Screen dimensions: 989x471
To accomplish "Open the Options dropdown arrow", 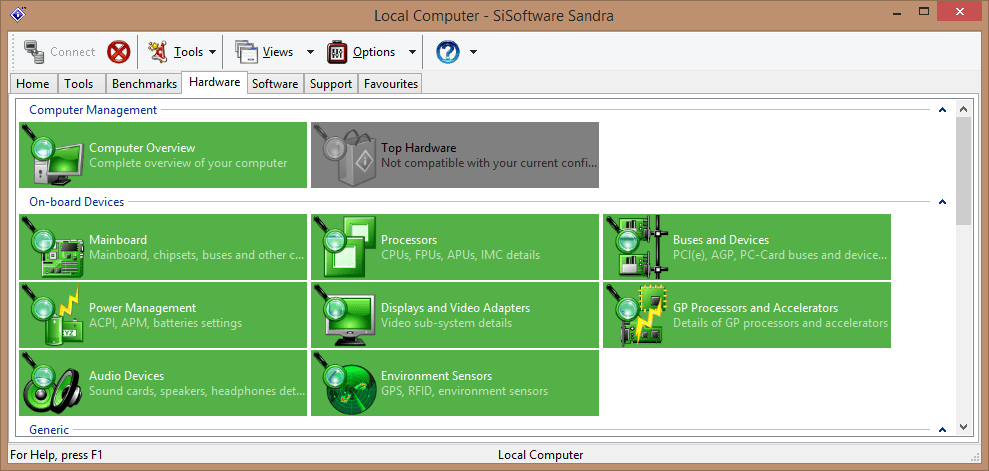I will [412, 52].
